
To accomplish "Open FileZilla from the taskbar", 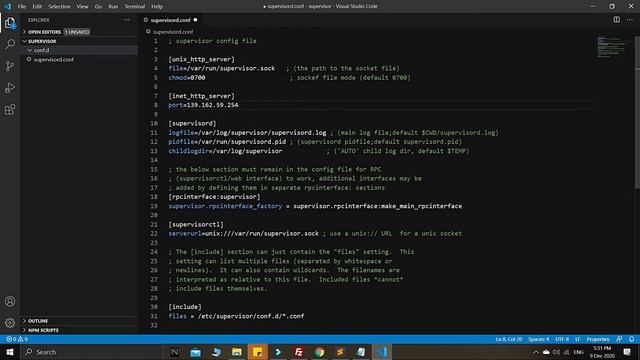I will click(x=299, y=352).
